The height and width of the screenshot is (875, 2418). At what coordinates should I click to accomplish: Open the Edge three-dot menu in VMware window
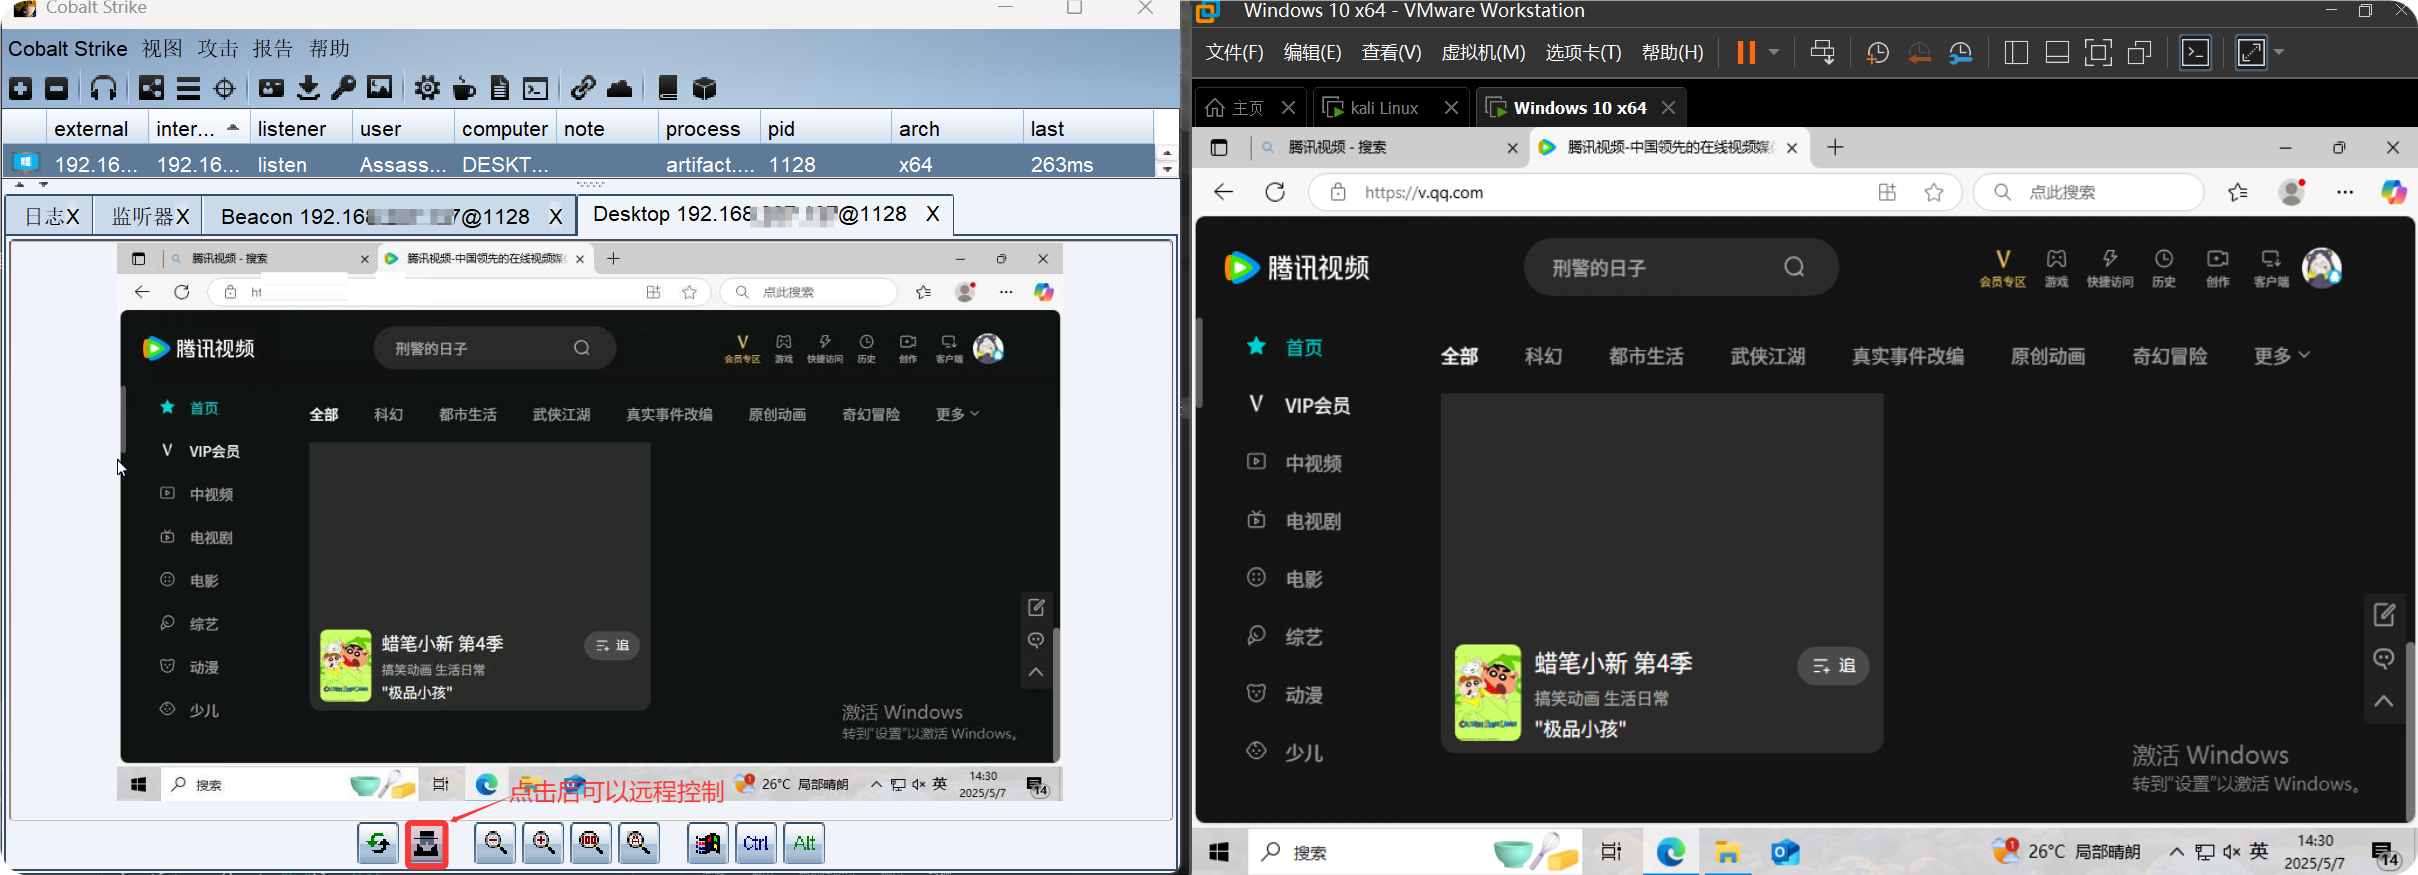tap(2345, 192)
